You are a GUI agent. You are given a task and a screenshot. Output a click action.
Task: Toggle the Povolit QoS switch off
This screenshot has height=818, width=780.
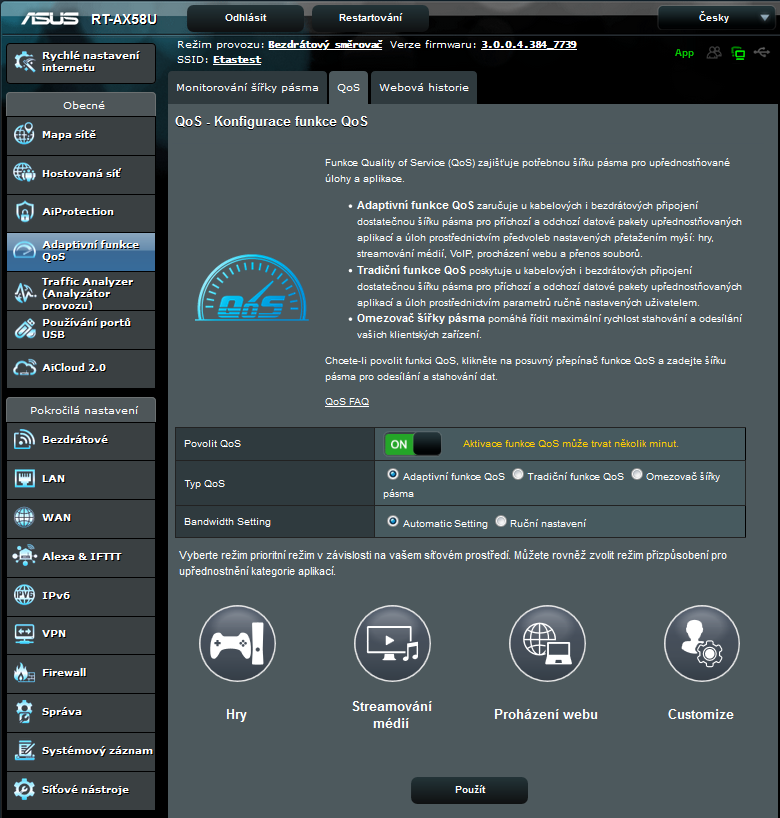412,444
